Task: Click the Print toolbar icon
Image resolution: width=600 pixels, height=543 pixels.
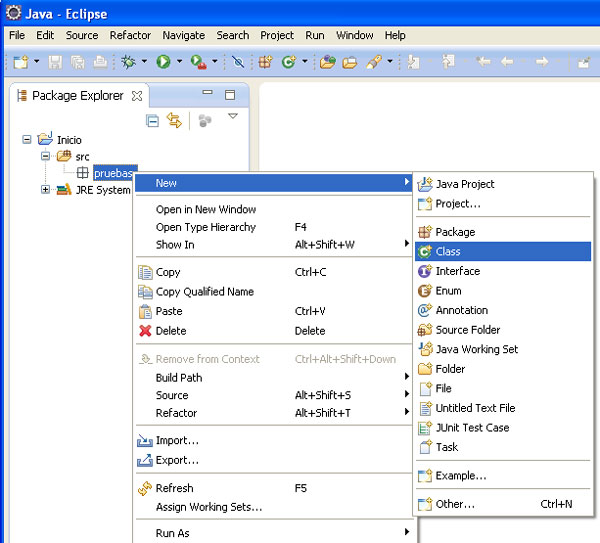Action: 100,62
